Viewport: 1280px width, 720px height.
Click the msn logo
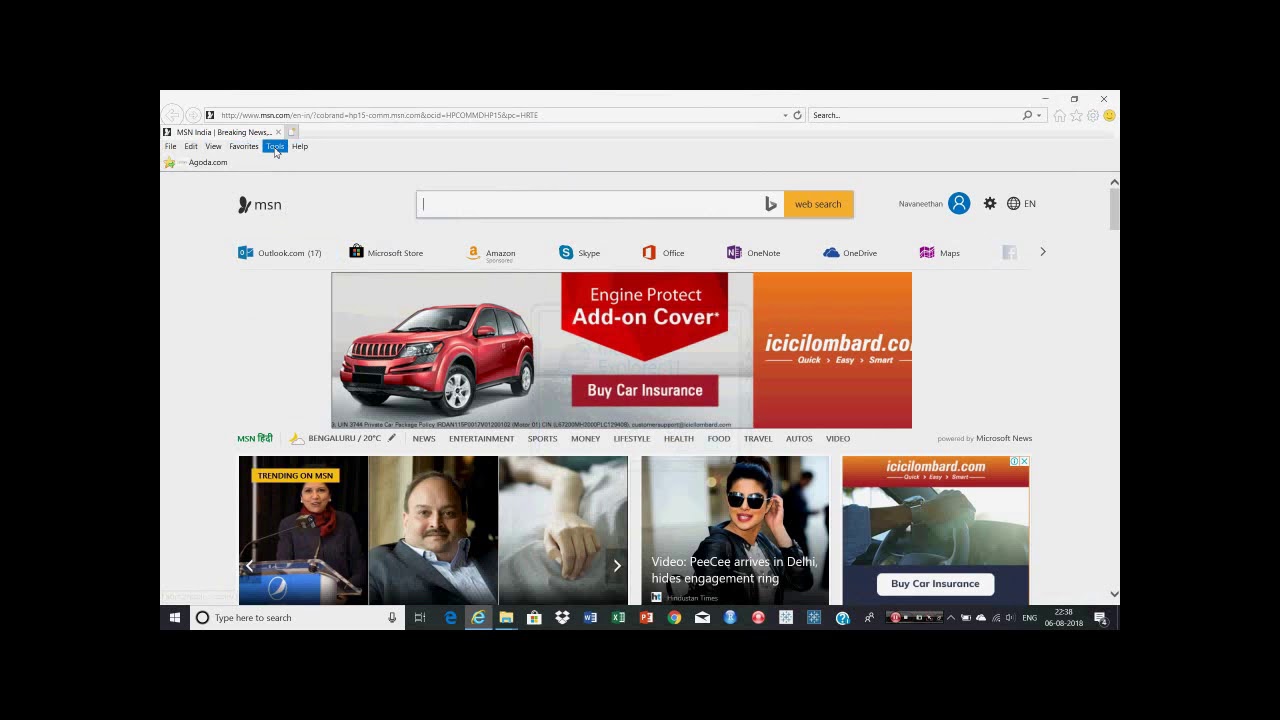pos(260,204)
